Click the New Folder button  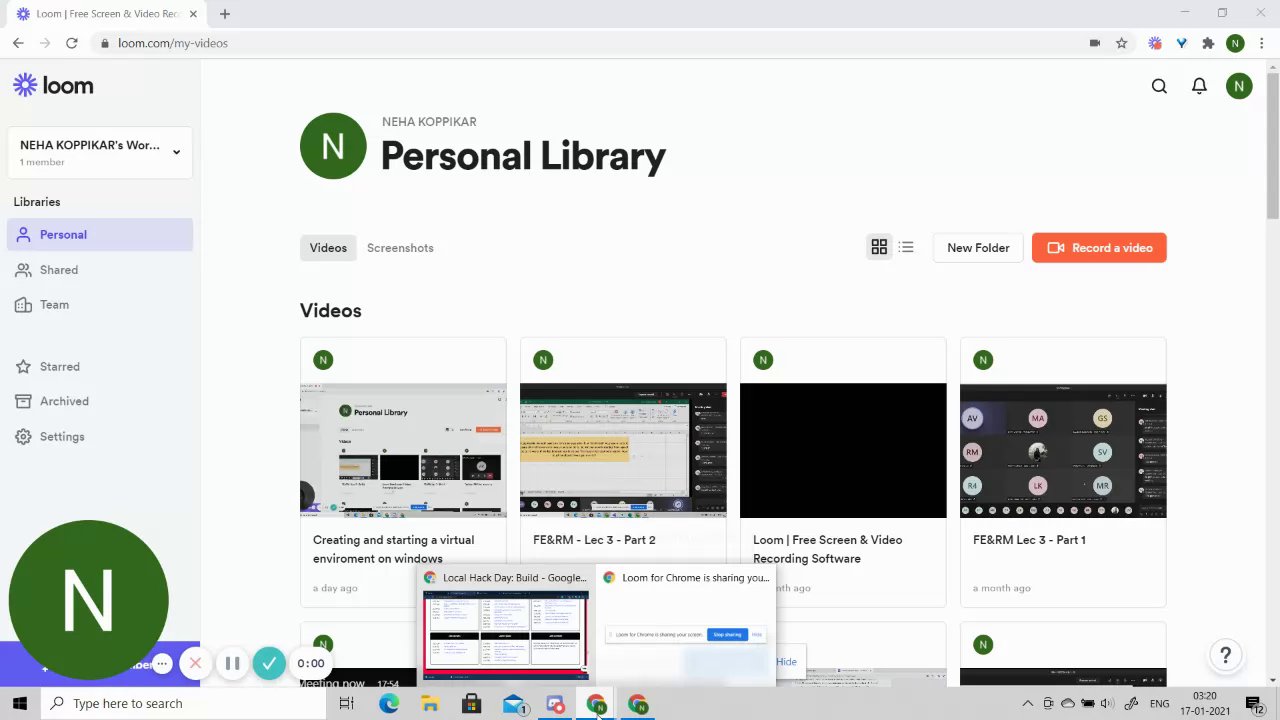point(978,248)
